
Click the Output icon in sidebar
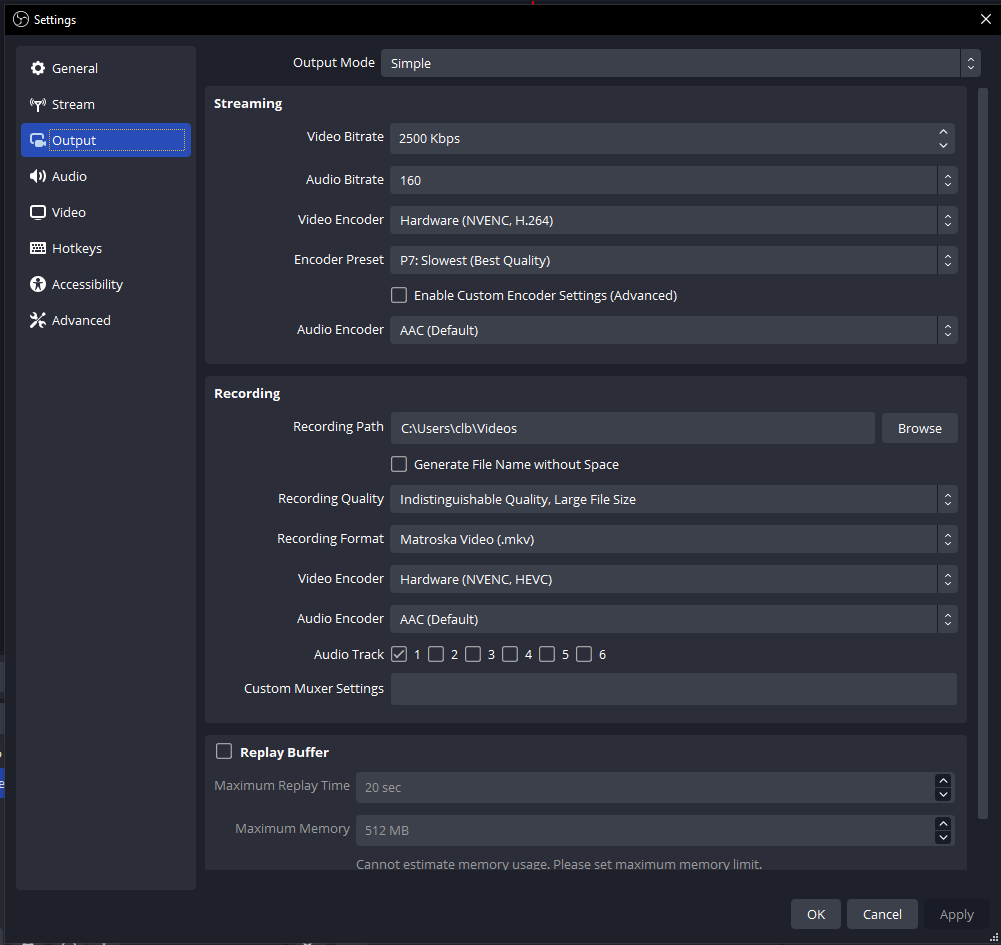pyautogui.click(x=38, y=140)
